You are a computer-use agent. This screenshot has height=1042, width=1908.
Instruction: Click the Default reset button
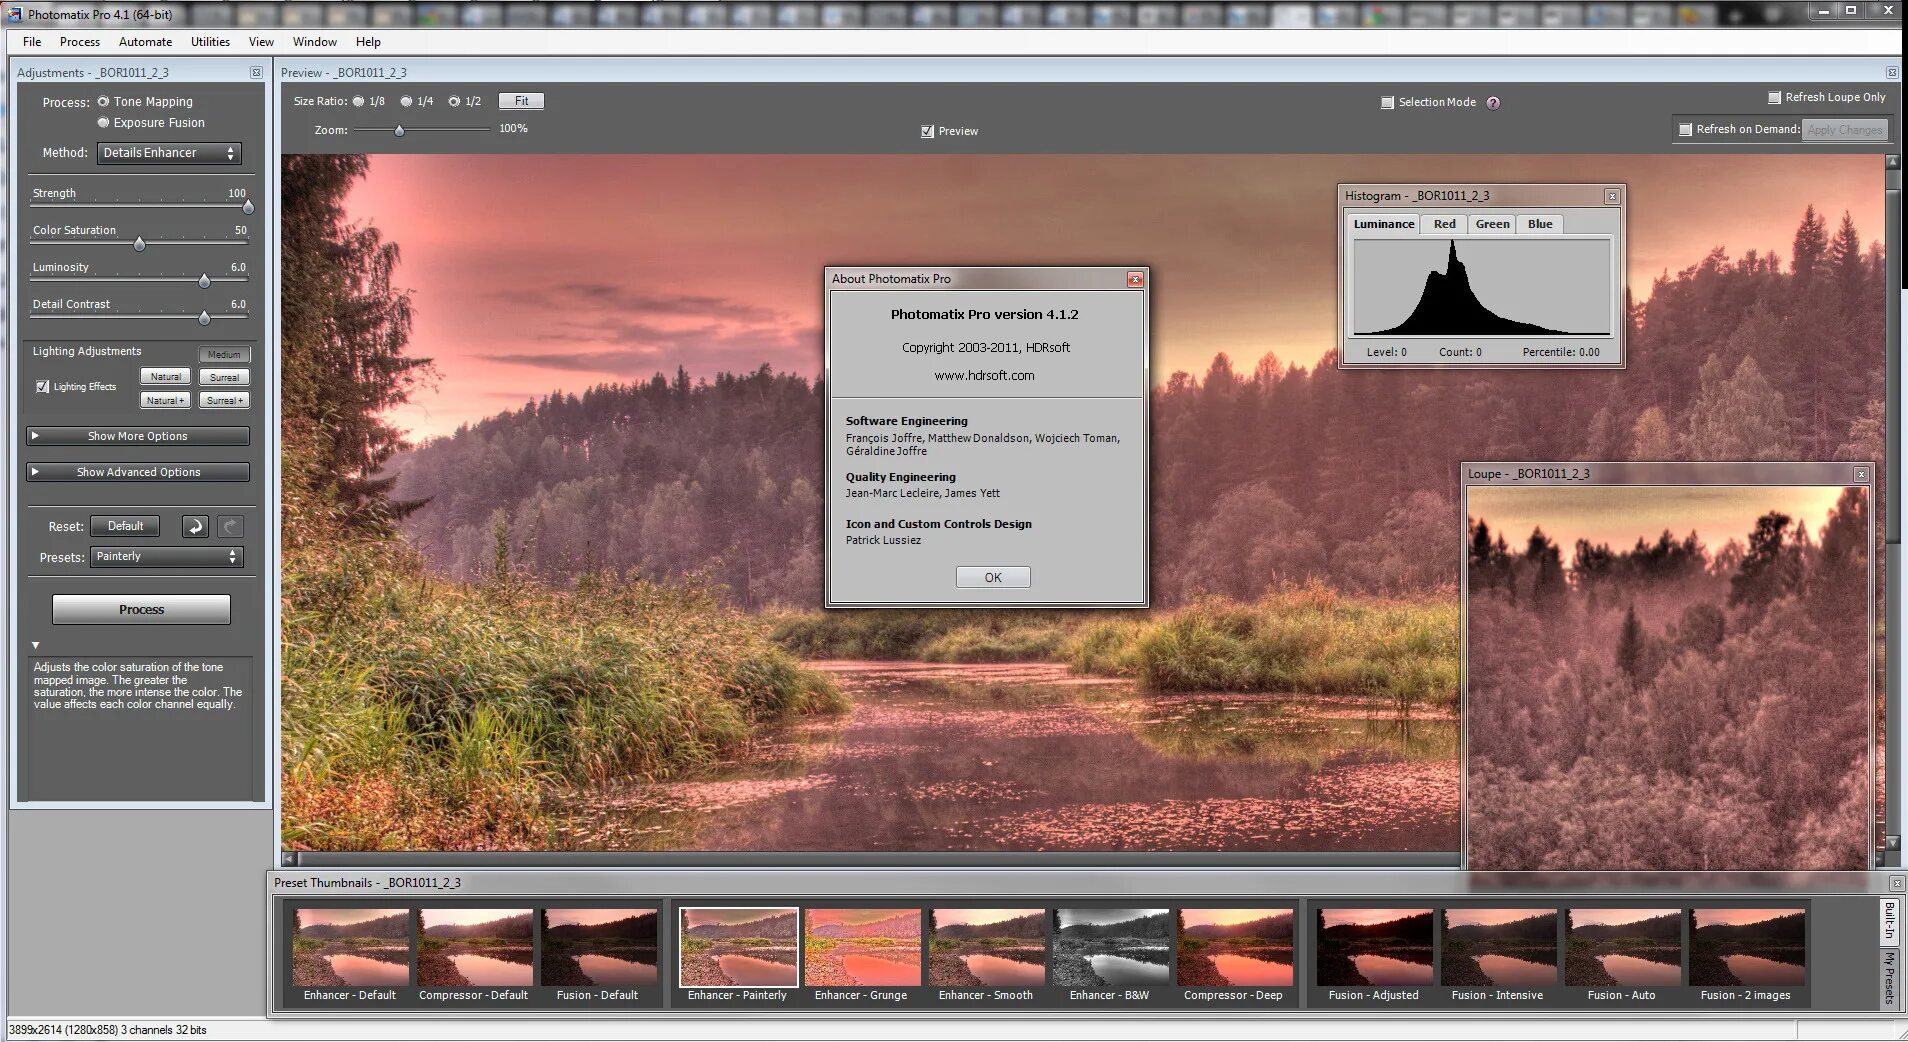(x=125, y=527)
